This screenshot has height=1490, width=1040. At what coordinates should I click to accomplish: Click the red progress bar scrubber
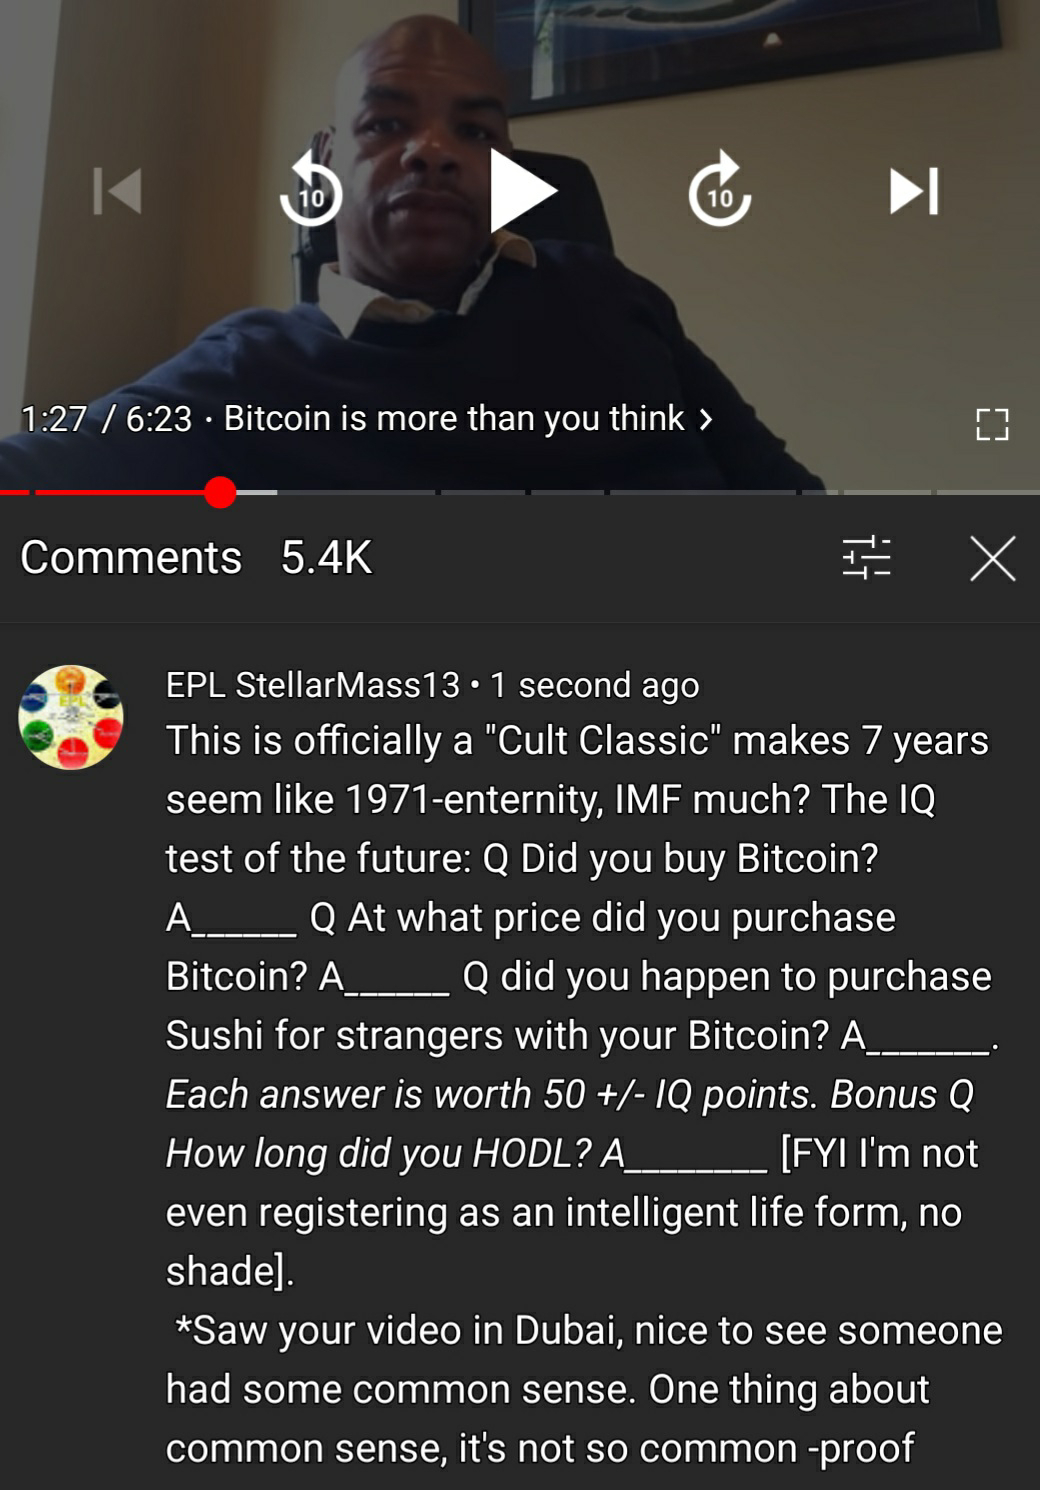[x=220, y=492]
